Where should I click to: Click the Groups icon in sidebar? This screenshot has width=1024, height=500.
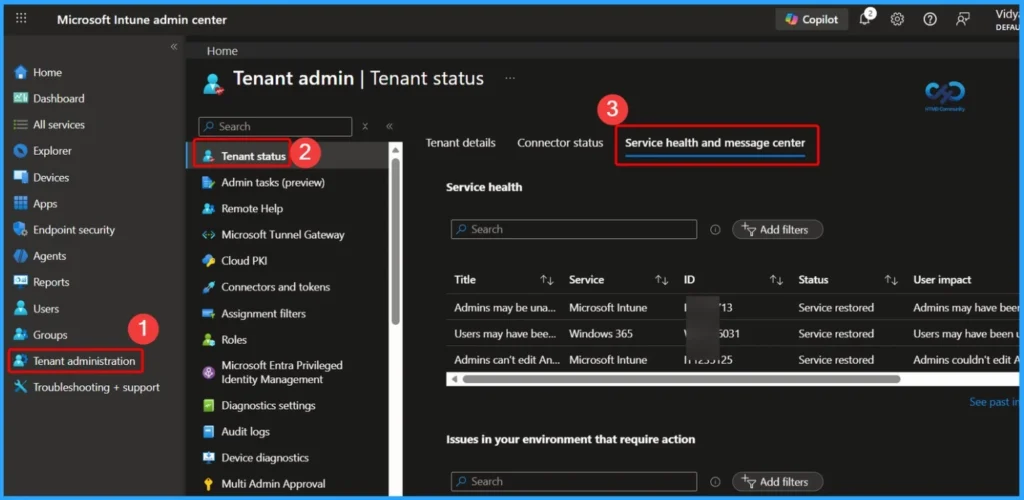(21, 335)
